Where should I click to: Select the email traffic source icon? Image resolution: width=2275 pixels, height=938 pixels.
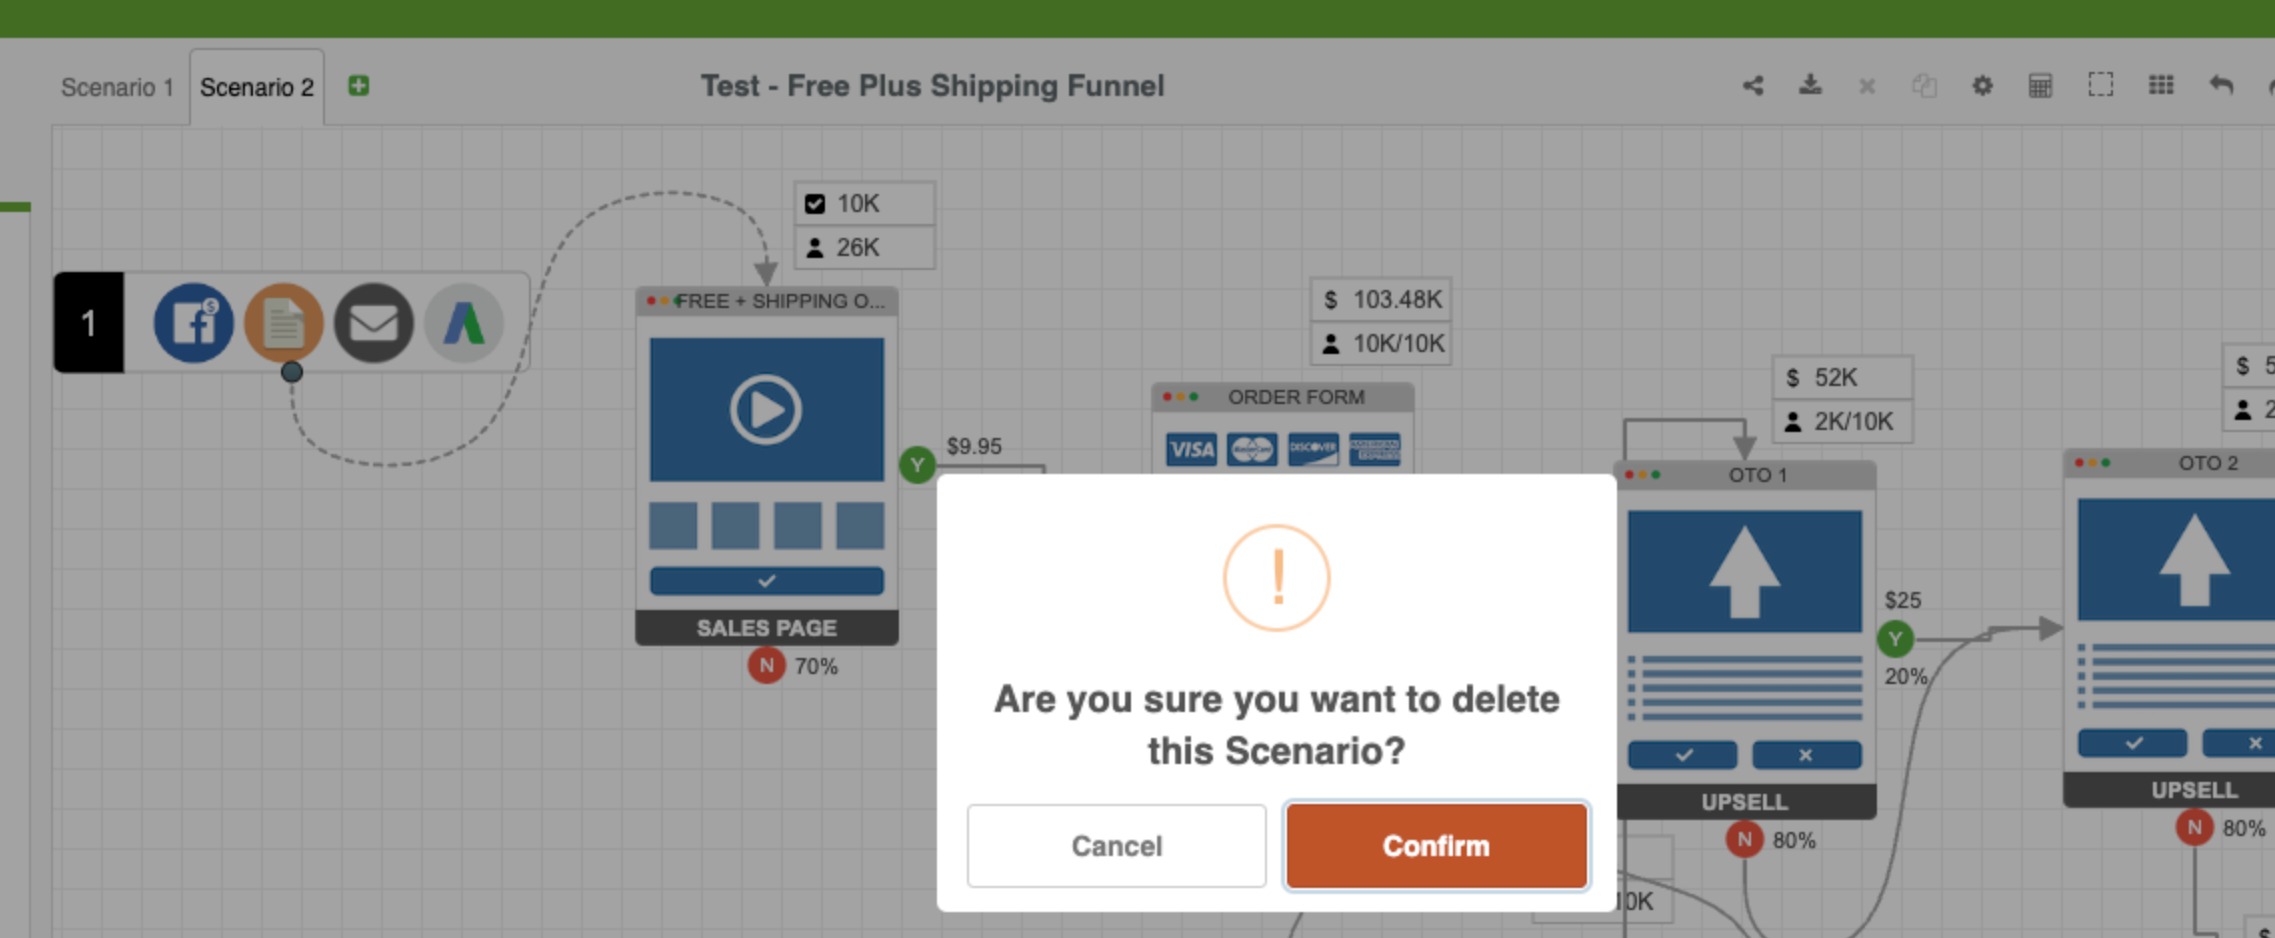(x=373, y=322)
